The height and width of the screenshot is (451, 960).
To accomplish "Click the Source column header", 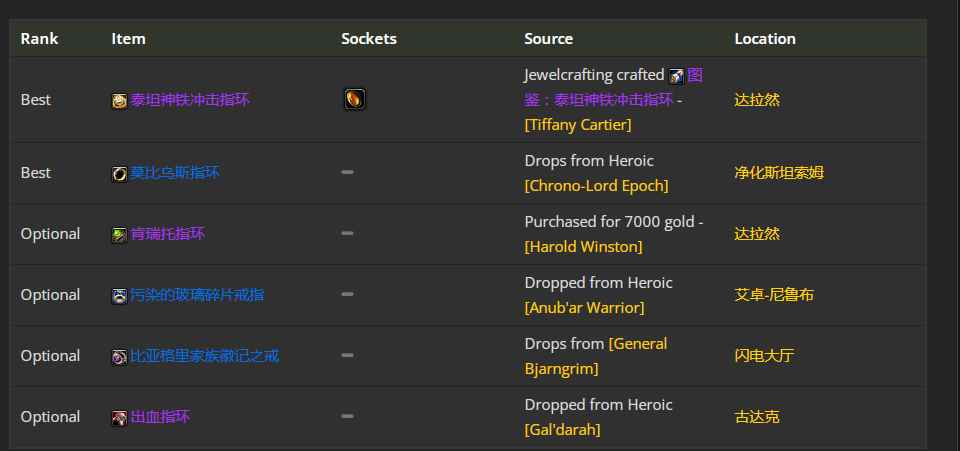I will pos(548,39).
